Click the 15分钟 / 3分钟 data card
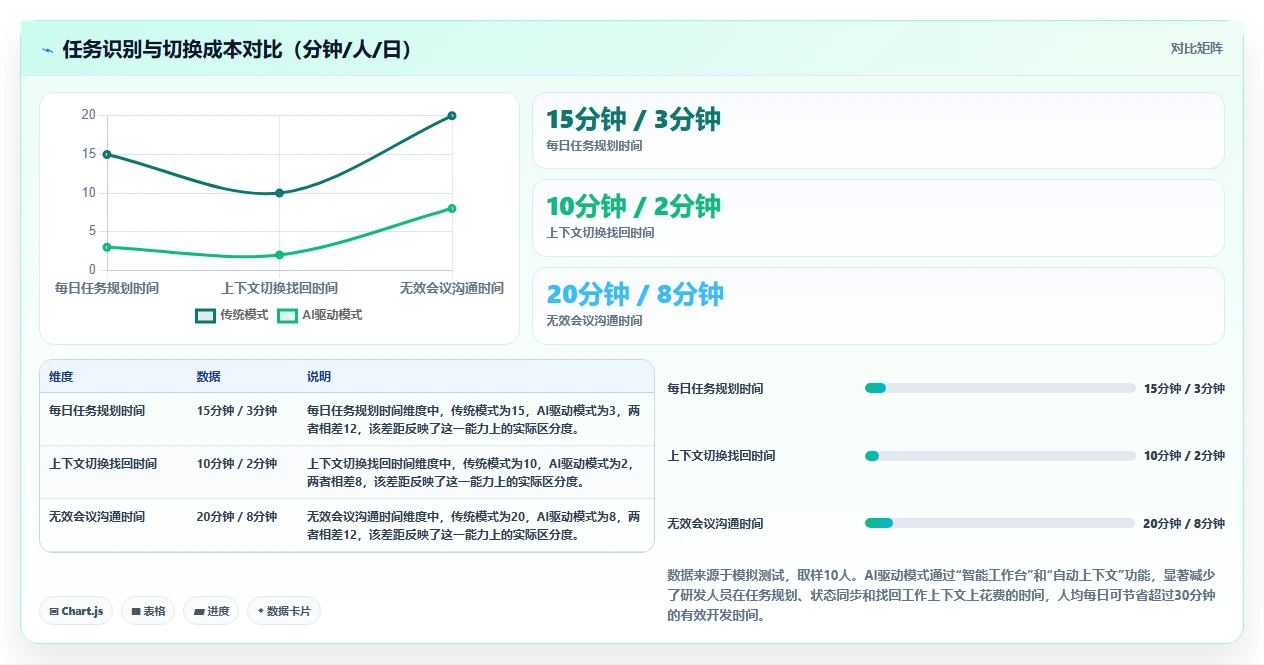 point(878,130)
